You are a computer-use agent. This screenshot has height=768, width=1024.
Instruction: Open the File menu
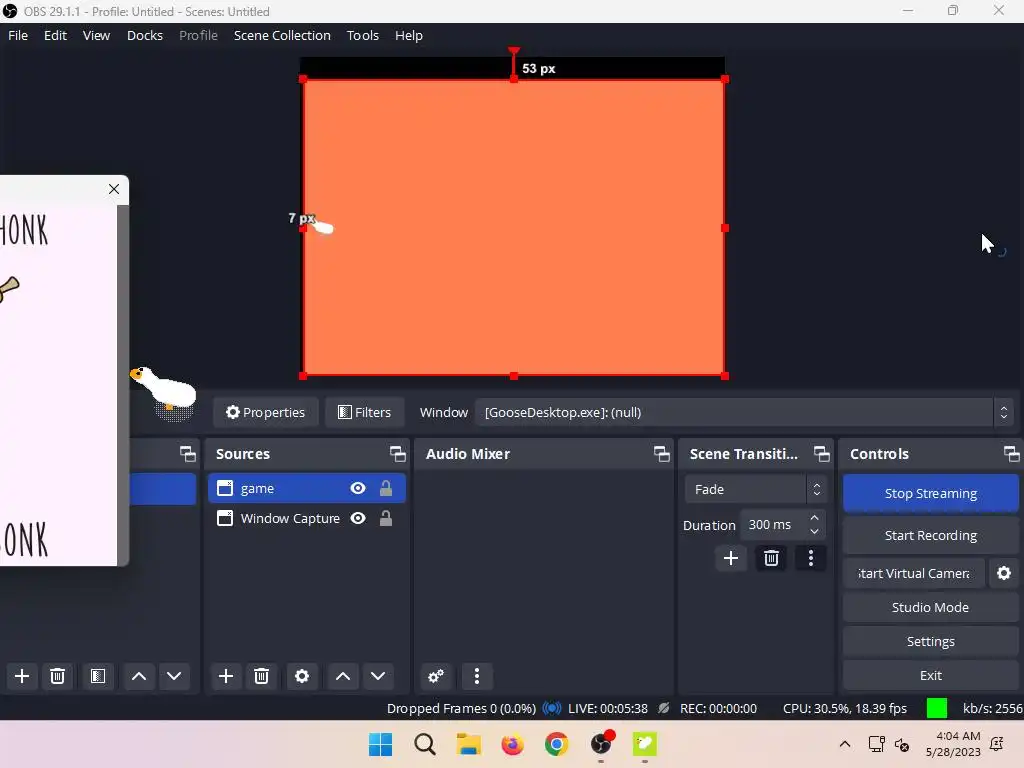tap(18, 35)
